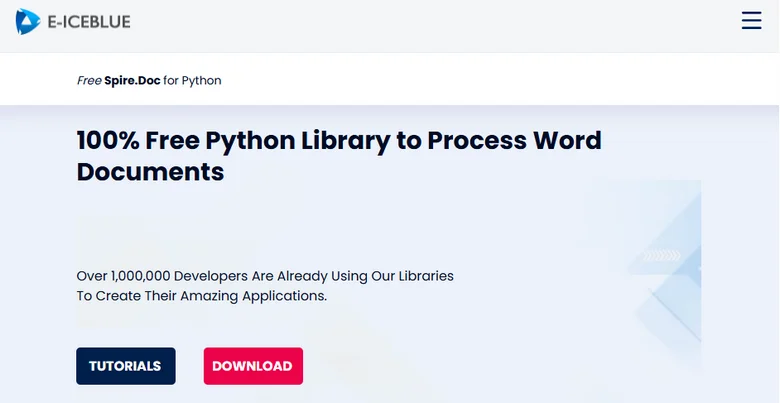This screenshot has height=403, width=780.
Task: Click 'To Create Their Amazing Applications.' text
Action: pyautogui.click(x=201, y=296)
